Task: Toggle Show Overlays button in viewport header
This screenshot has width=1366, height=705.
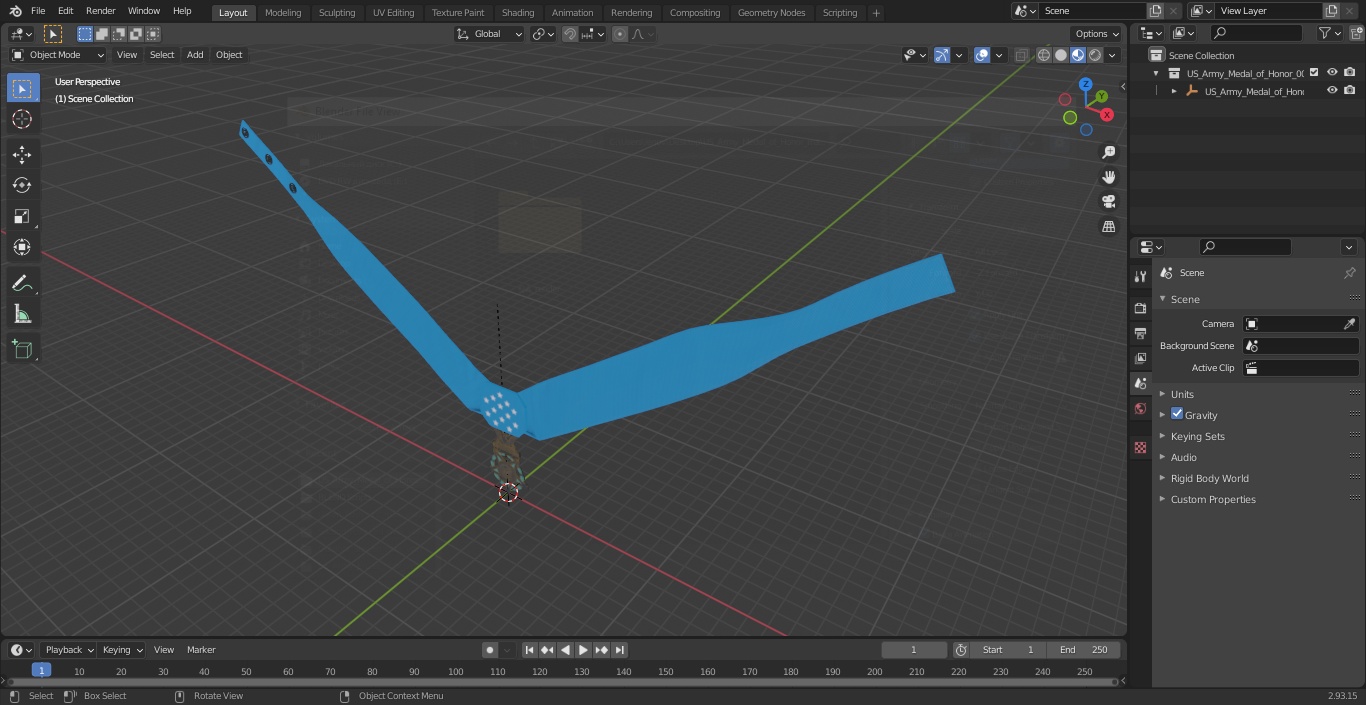Action: pyautogui.click(x=982, y=55)
